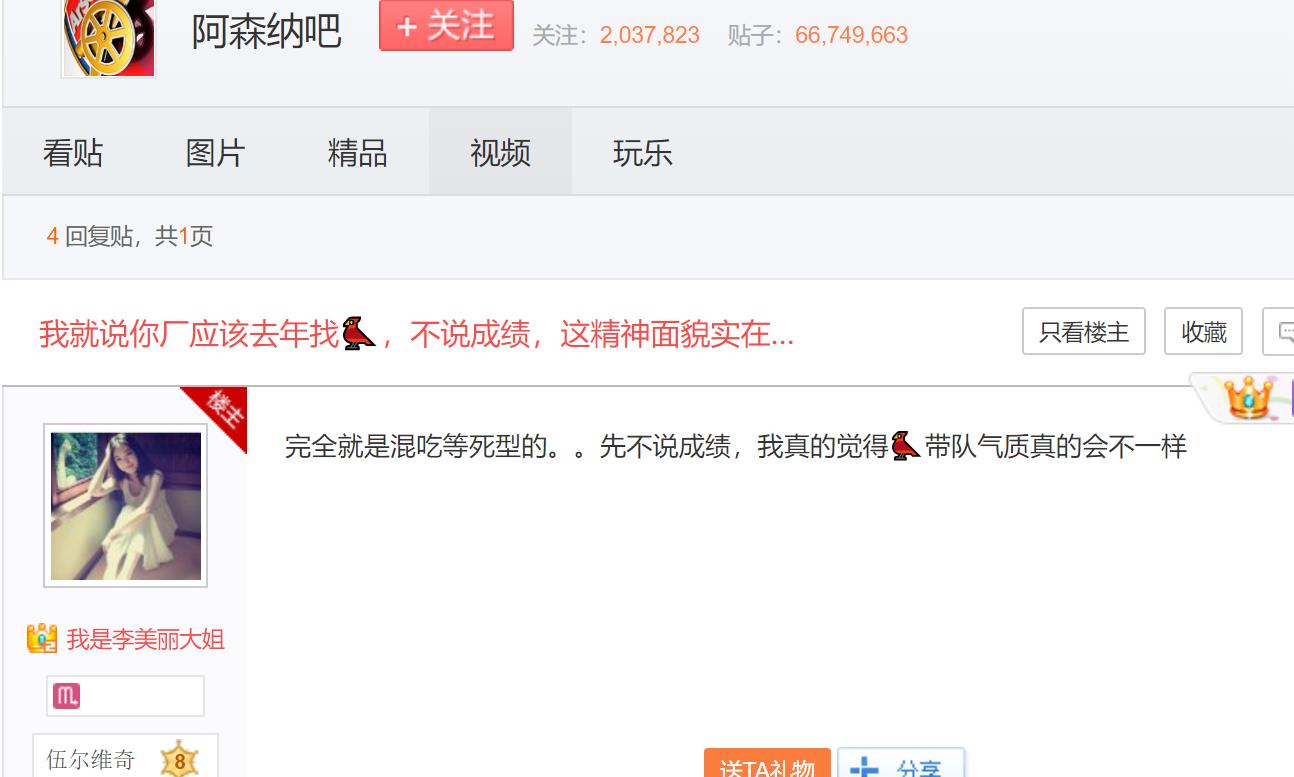Open the poster's profile photo
The height and width of the screenshot is (777, 1294).
click(126, 505)
